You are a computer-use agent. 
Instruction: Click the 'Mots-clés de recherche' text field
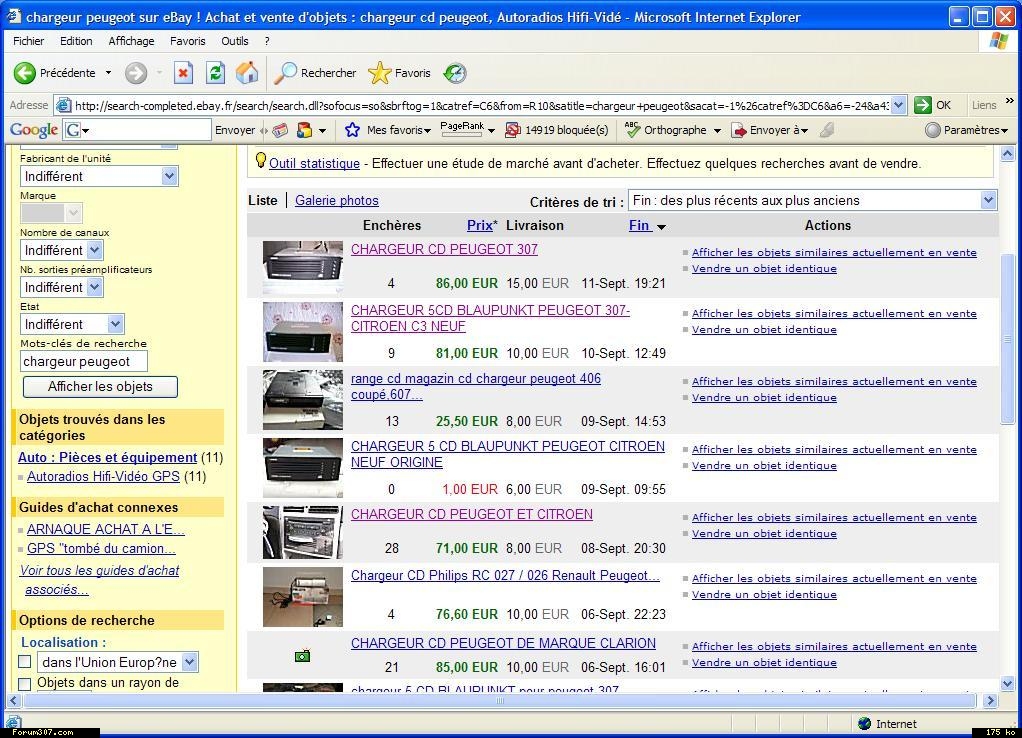click(x=84, y=361)
